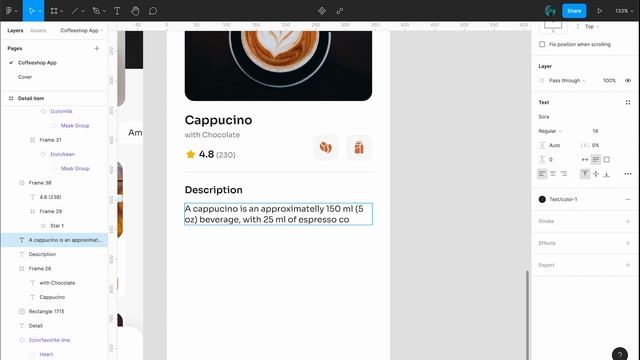The width and height of the screenshot is (640, 360).
Task: Start the Present prototype view
Action: (600, 11)
